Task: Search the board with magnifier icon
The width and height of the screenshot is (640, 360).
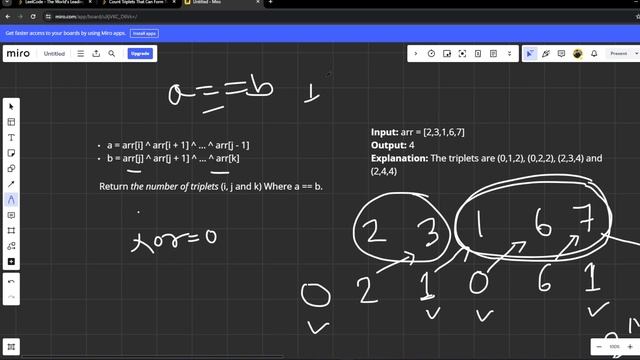Action: coord(111,53)
